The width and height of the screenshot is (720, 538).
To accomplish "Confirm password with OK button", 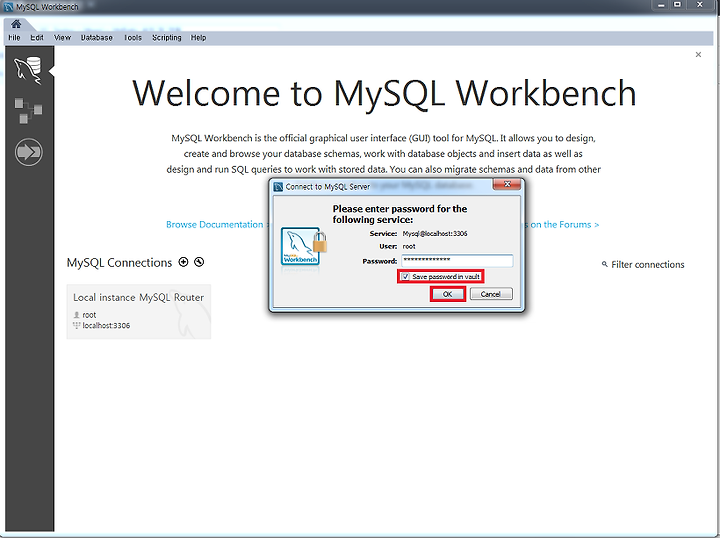I will [448, 294].
